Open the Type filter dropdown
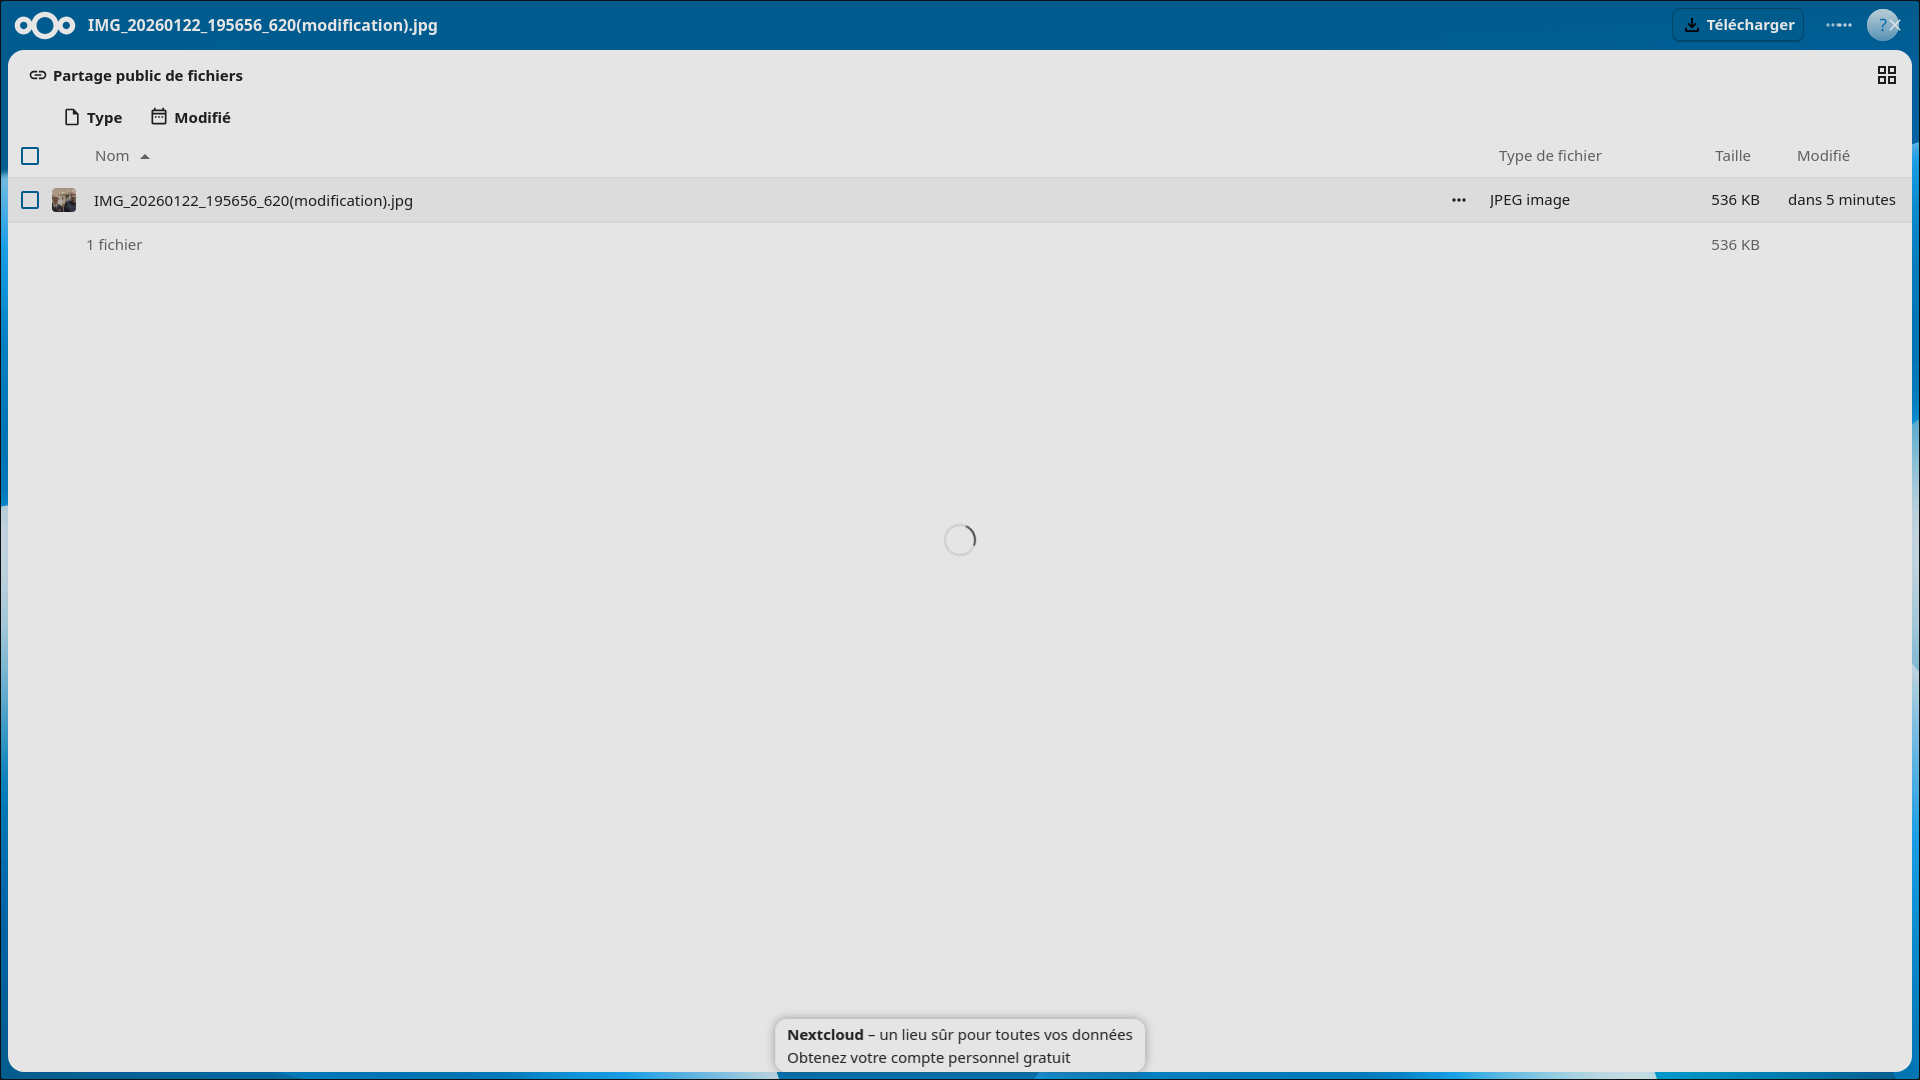 (93, 118)
